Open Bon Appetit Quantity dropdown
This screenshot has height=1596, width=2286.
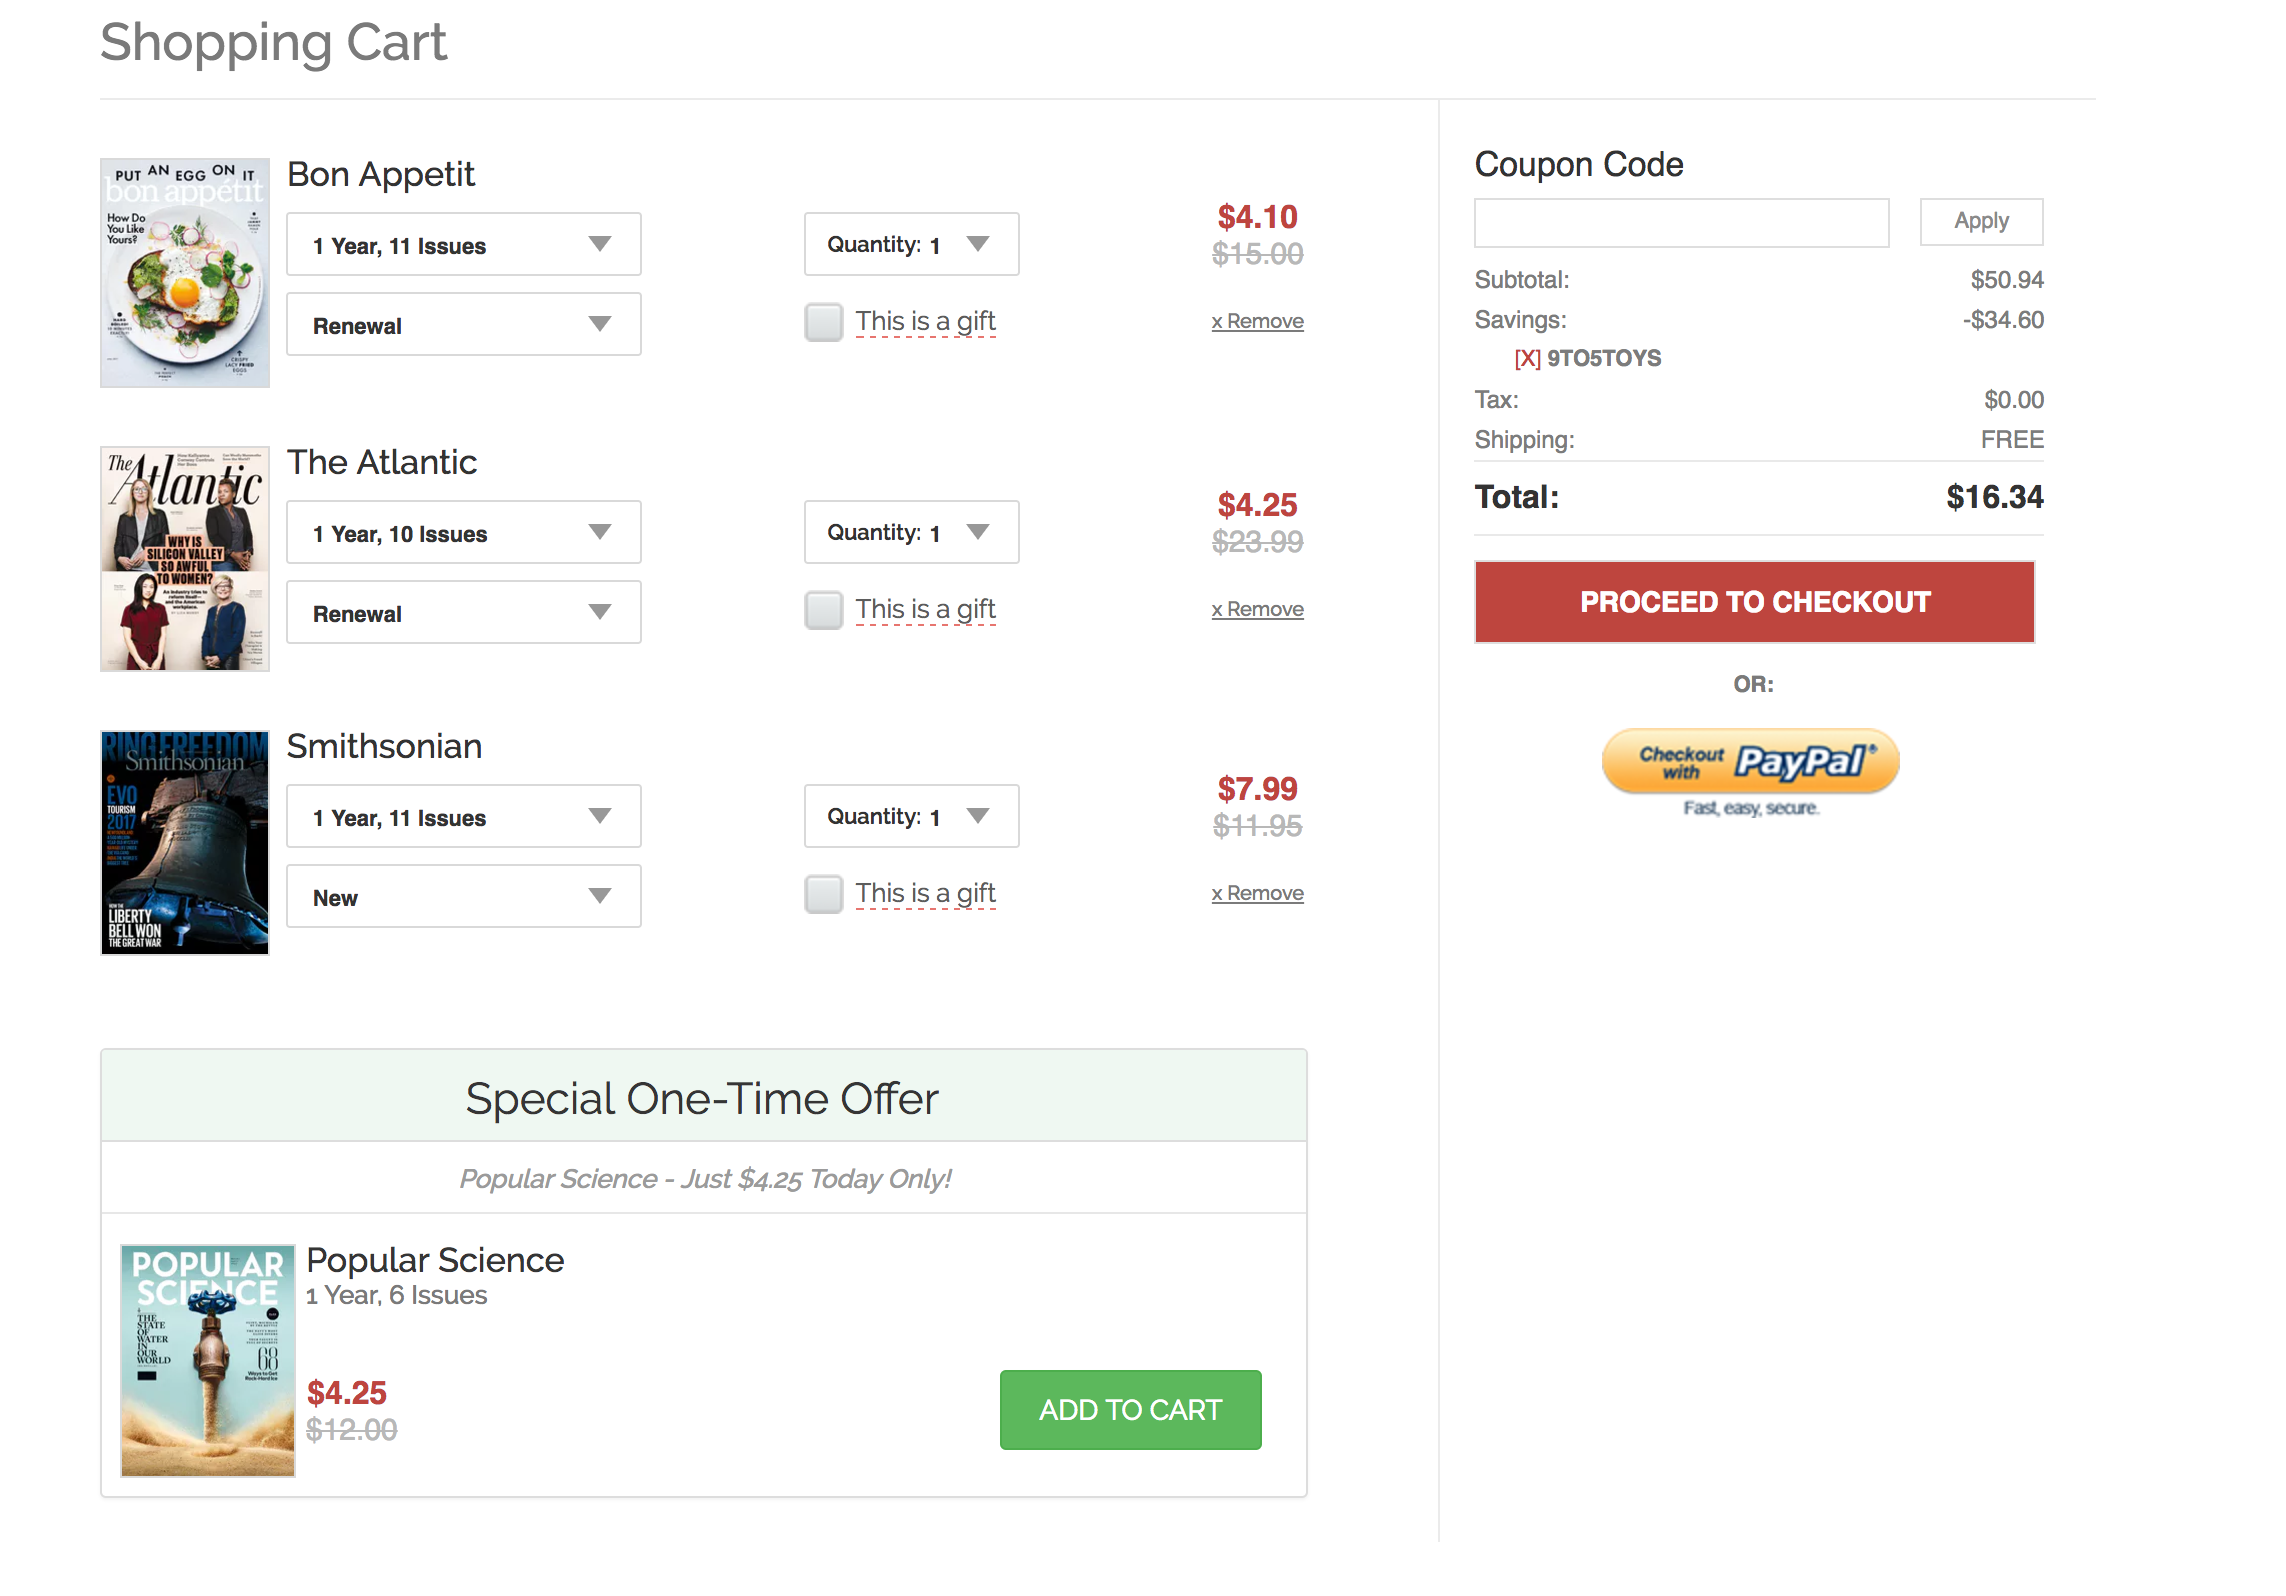(x=911, y=245)
